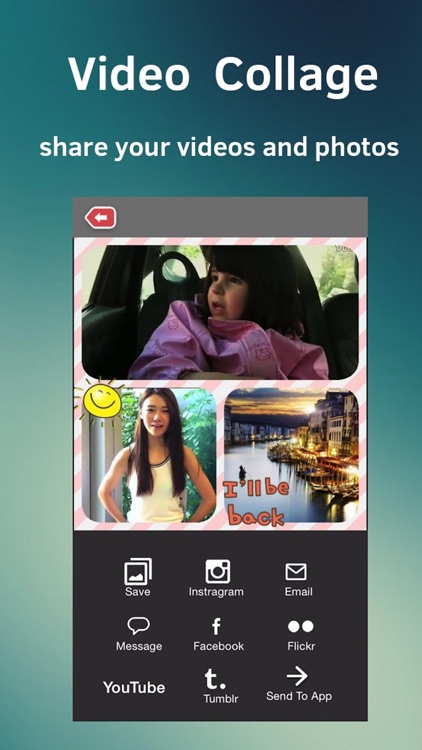
Task: Upload the collage to YouTube
Action: coord(134,688)
